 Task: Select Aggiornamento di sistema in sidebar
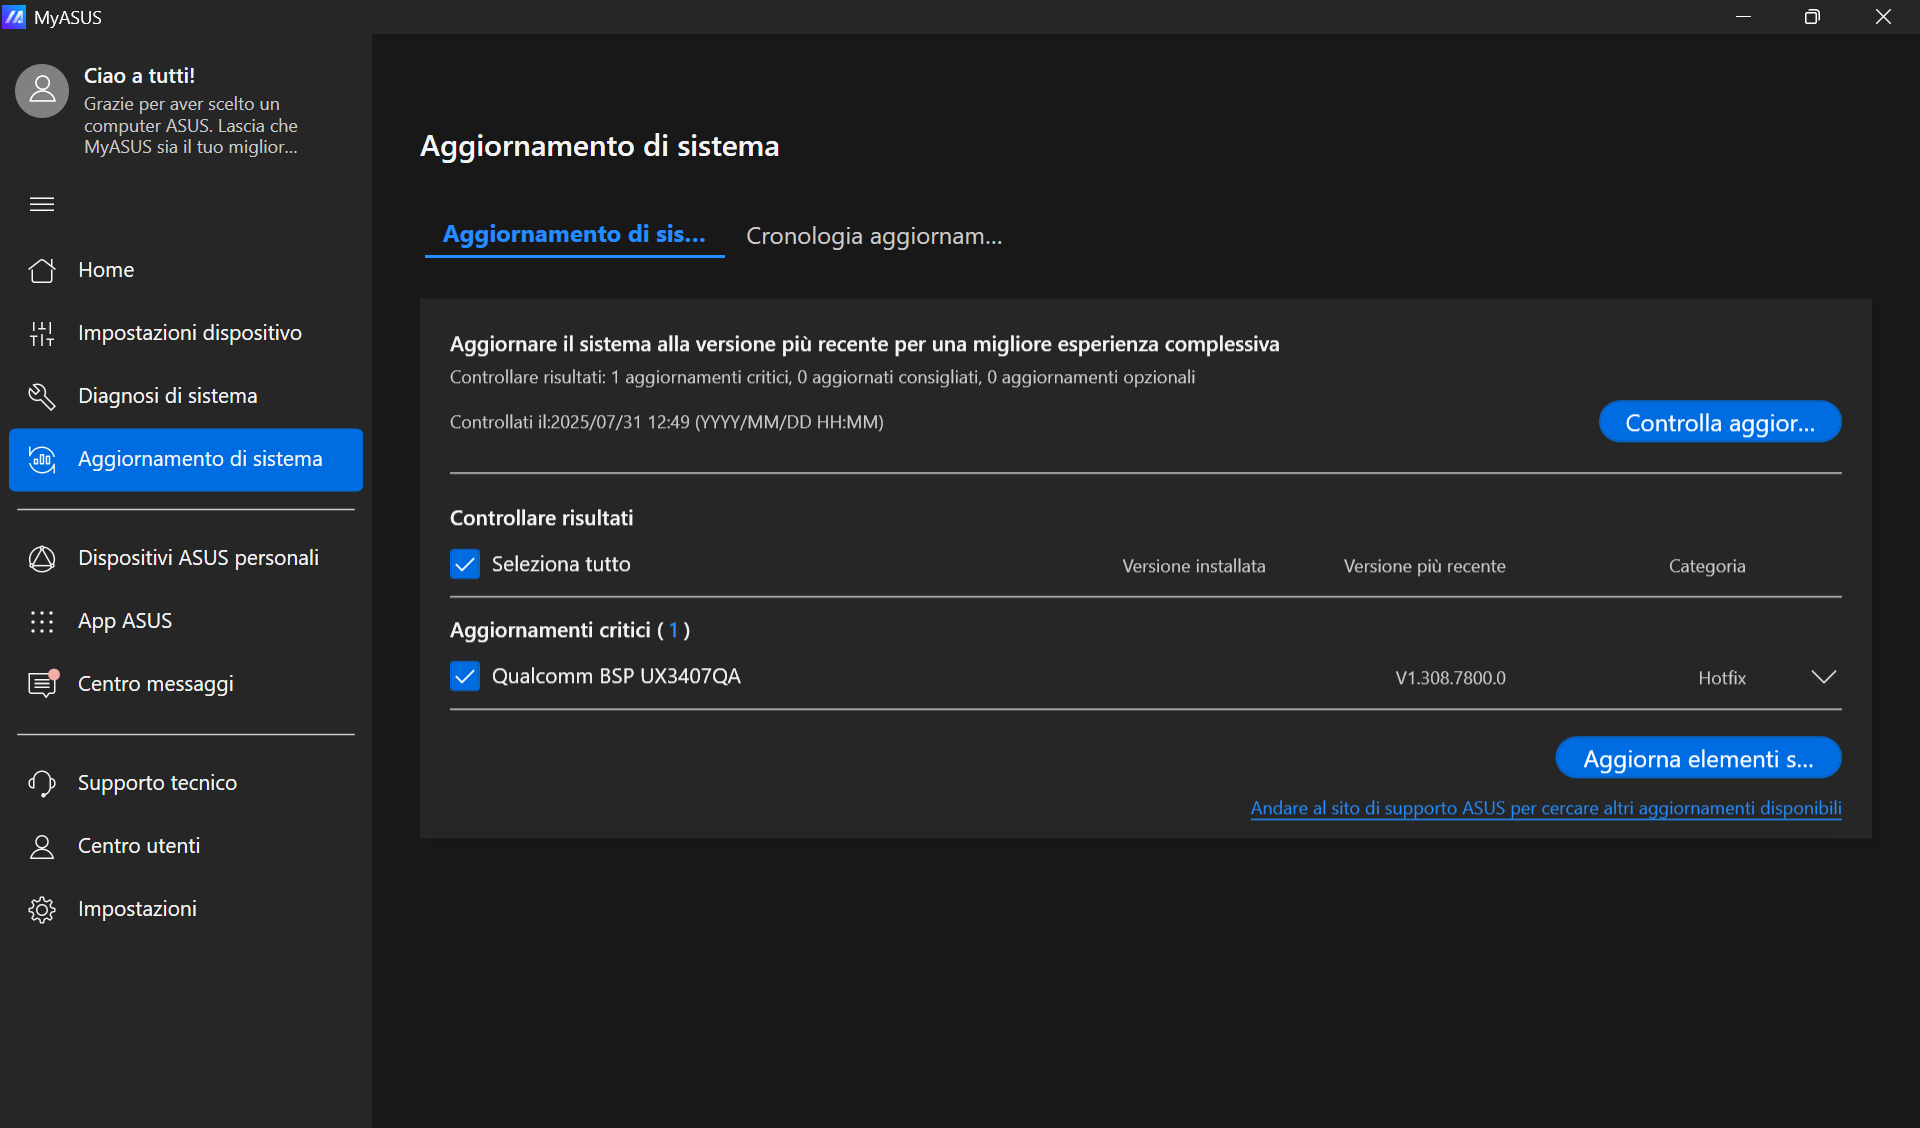pyautogui.click(x=186, y=459)
